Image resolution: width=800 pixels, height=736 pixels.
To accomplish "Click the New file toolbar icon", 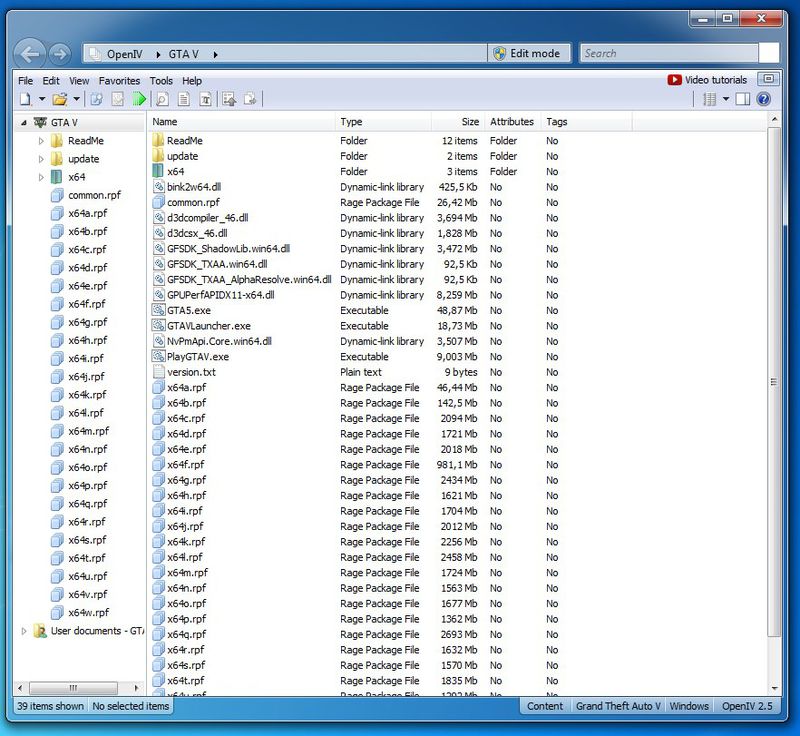I will coord(26,99).
